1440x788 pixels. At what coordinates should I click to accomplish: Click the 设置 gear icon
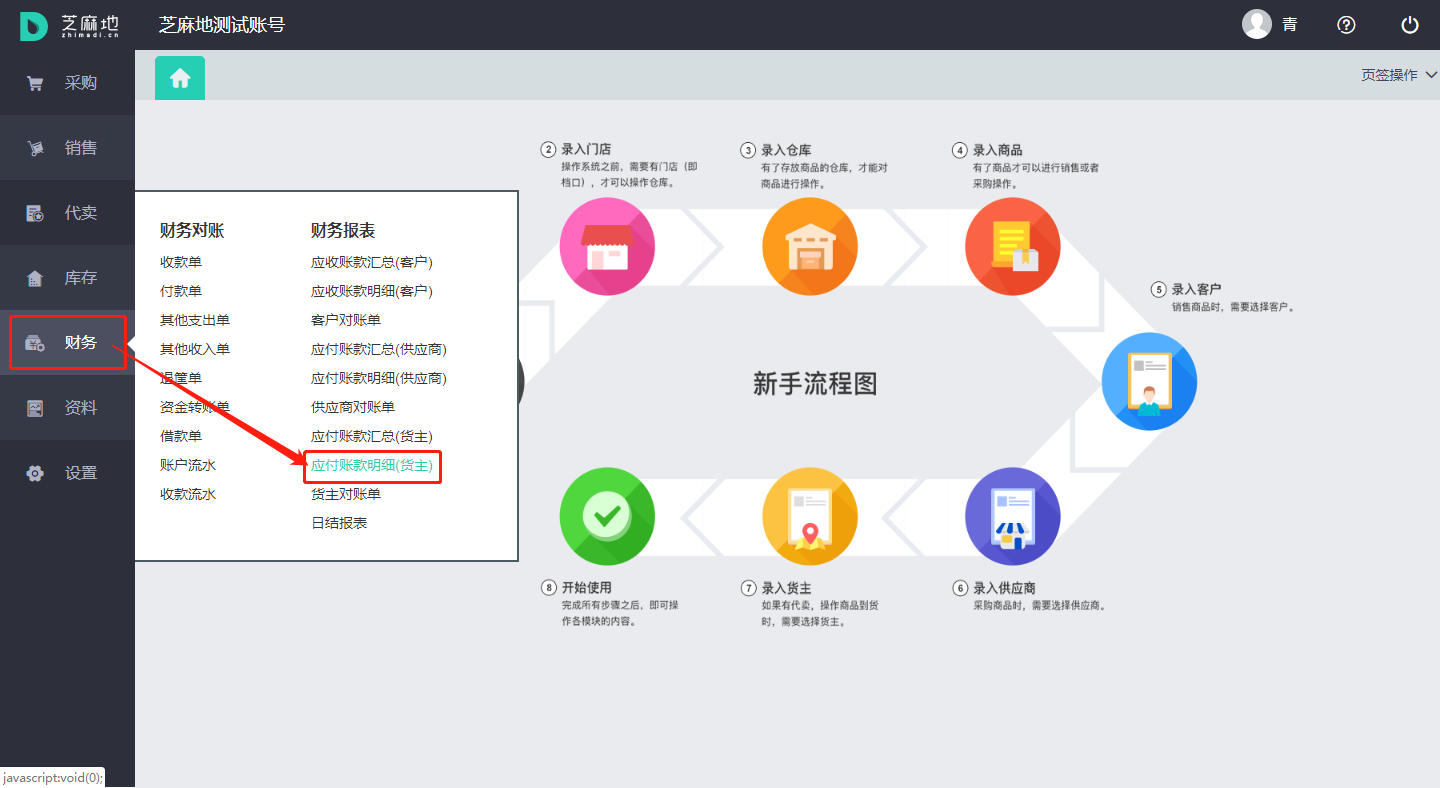coord(35,473)
